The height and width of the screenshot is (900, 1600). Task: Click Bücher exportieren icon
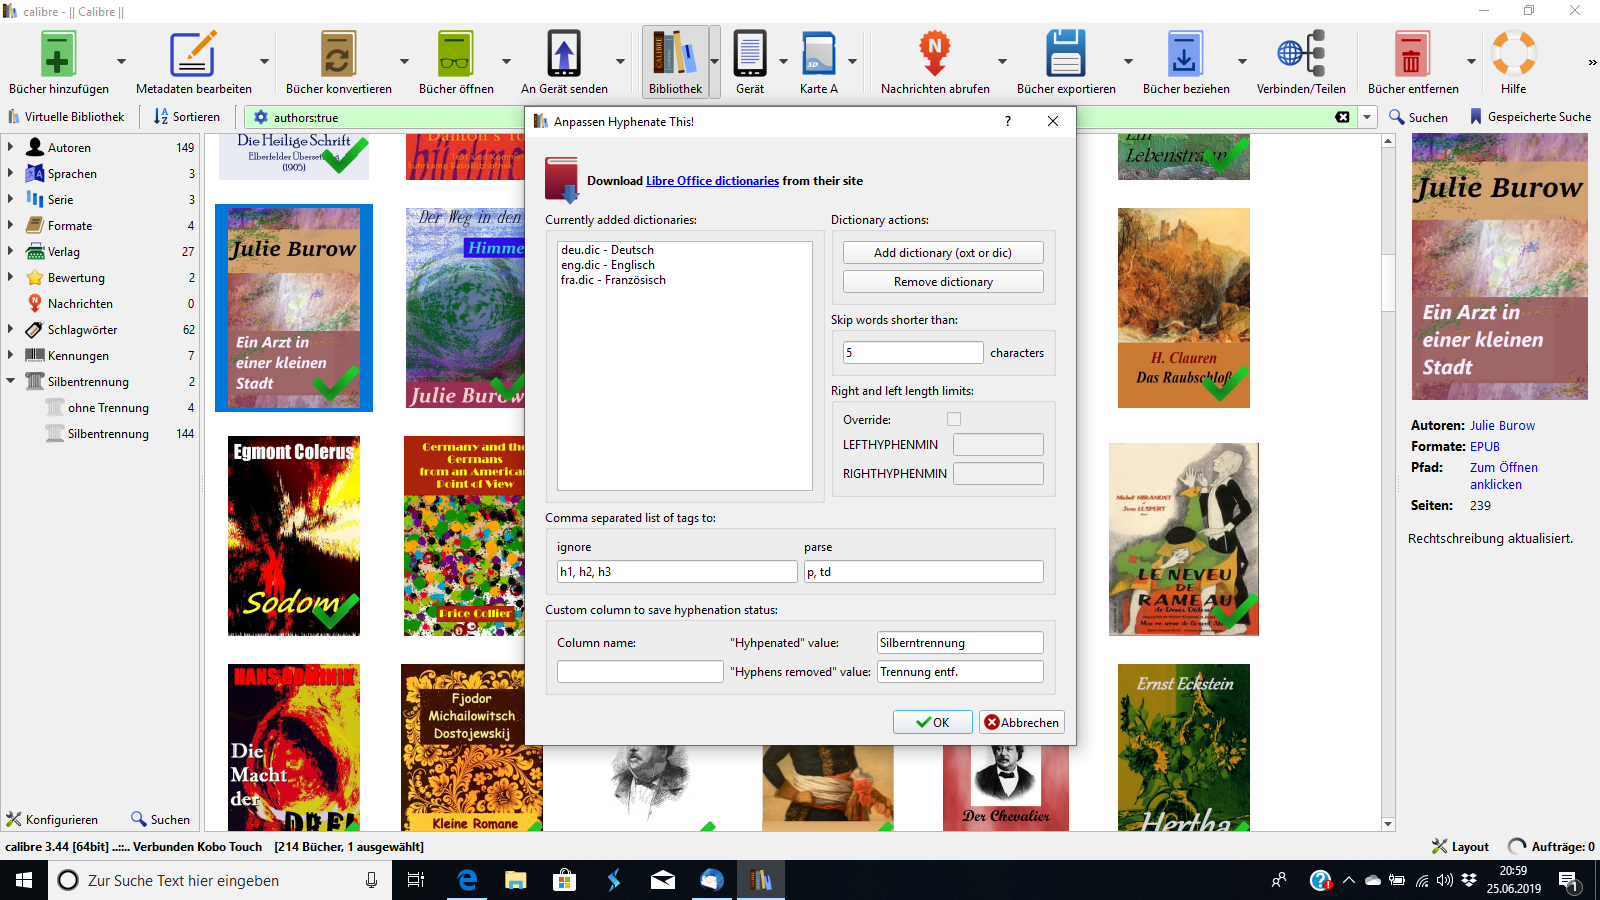(x=1066, y=54)
